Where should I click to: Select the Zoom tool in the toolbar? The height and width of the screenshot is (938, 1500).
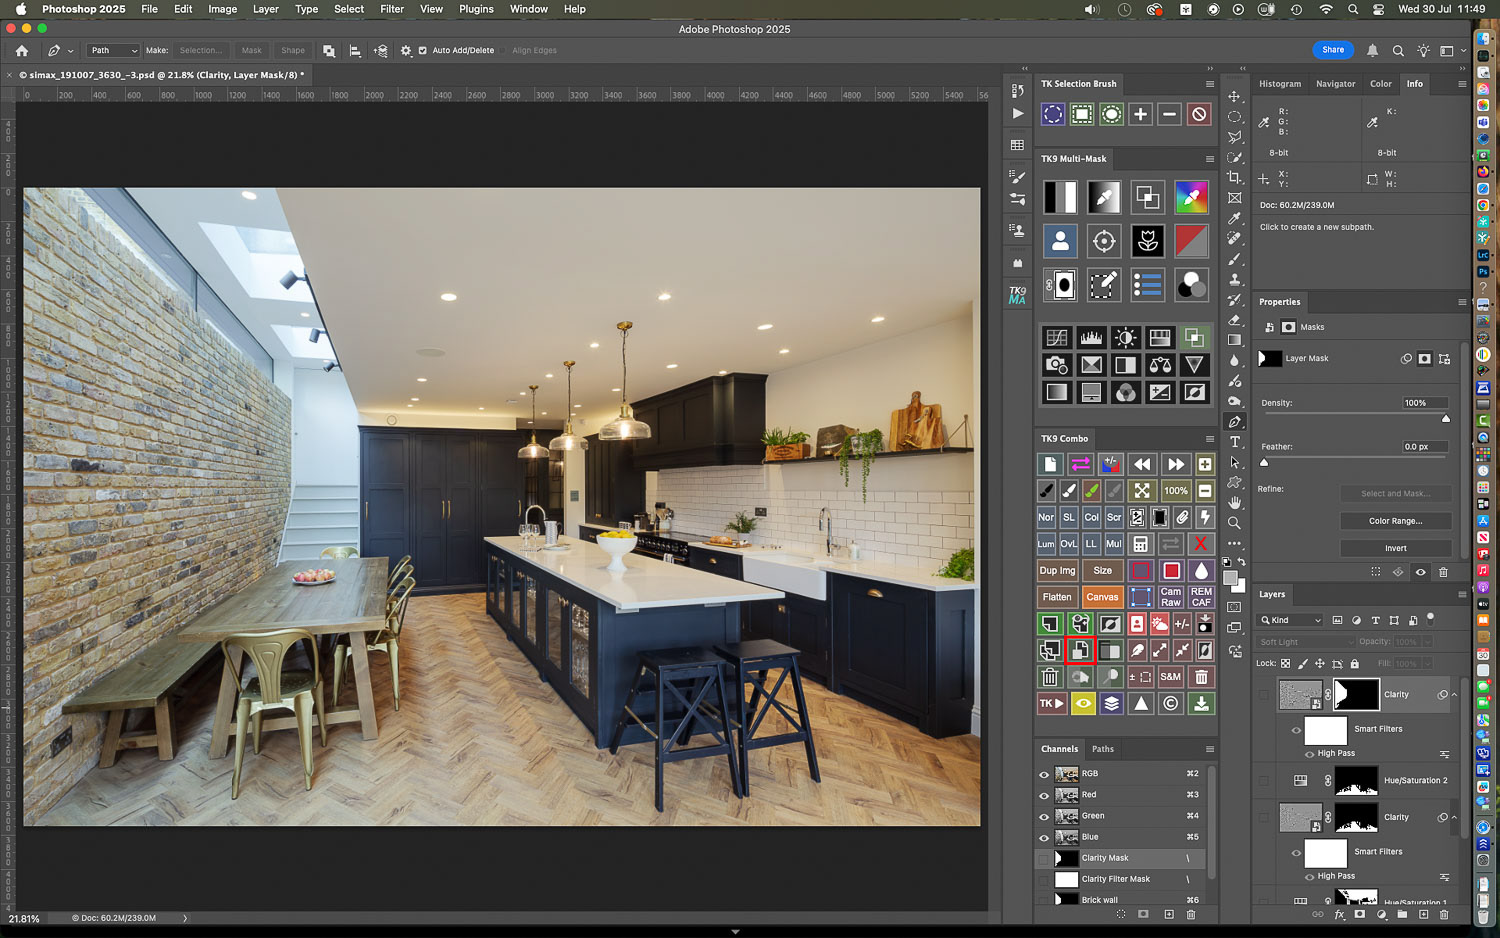(1235, 523)
